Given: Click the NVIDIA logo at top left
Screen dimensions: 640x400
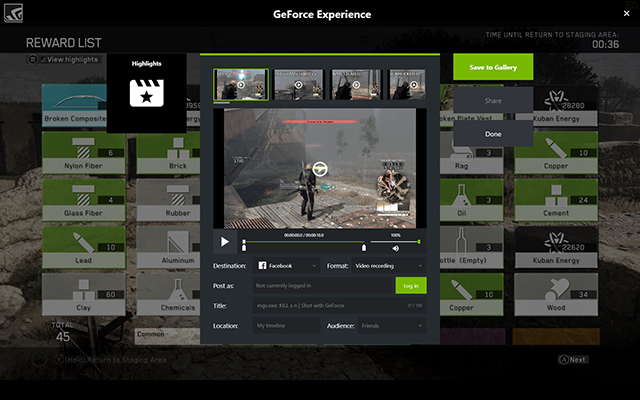Looking at the screenshot, I should coord(13,13).
